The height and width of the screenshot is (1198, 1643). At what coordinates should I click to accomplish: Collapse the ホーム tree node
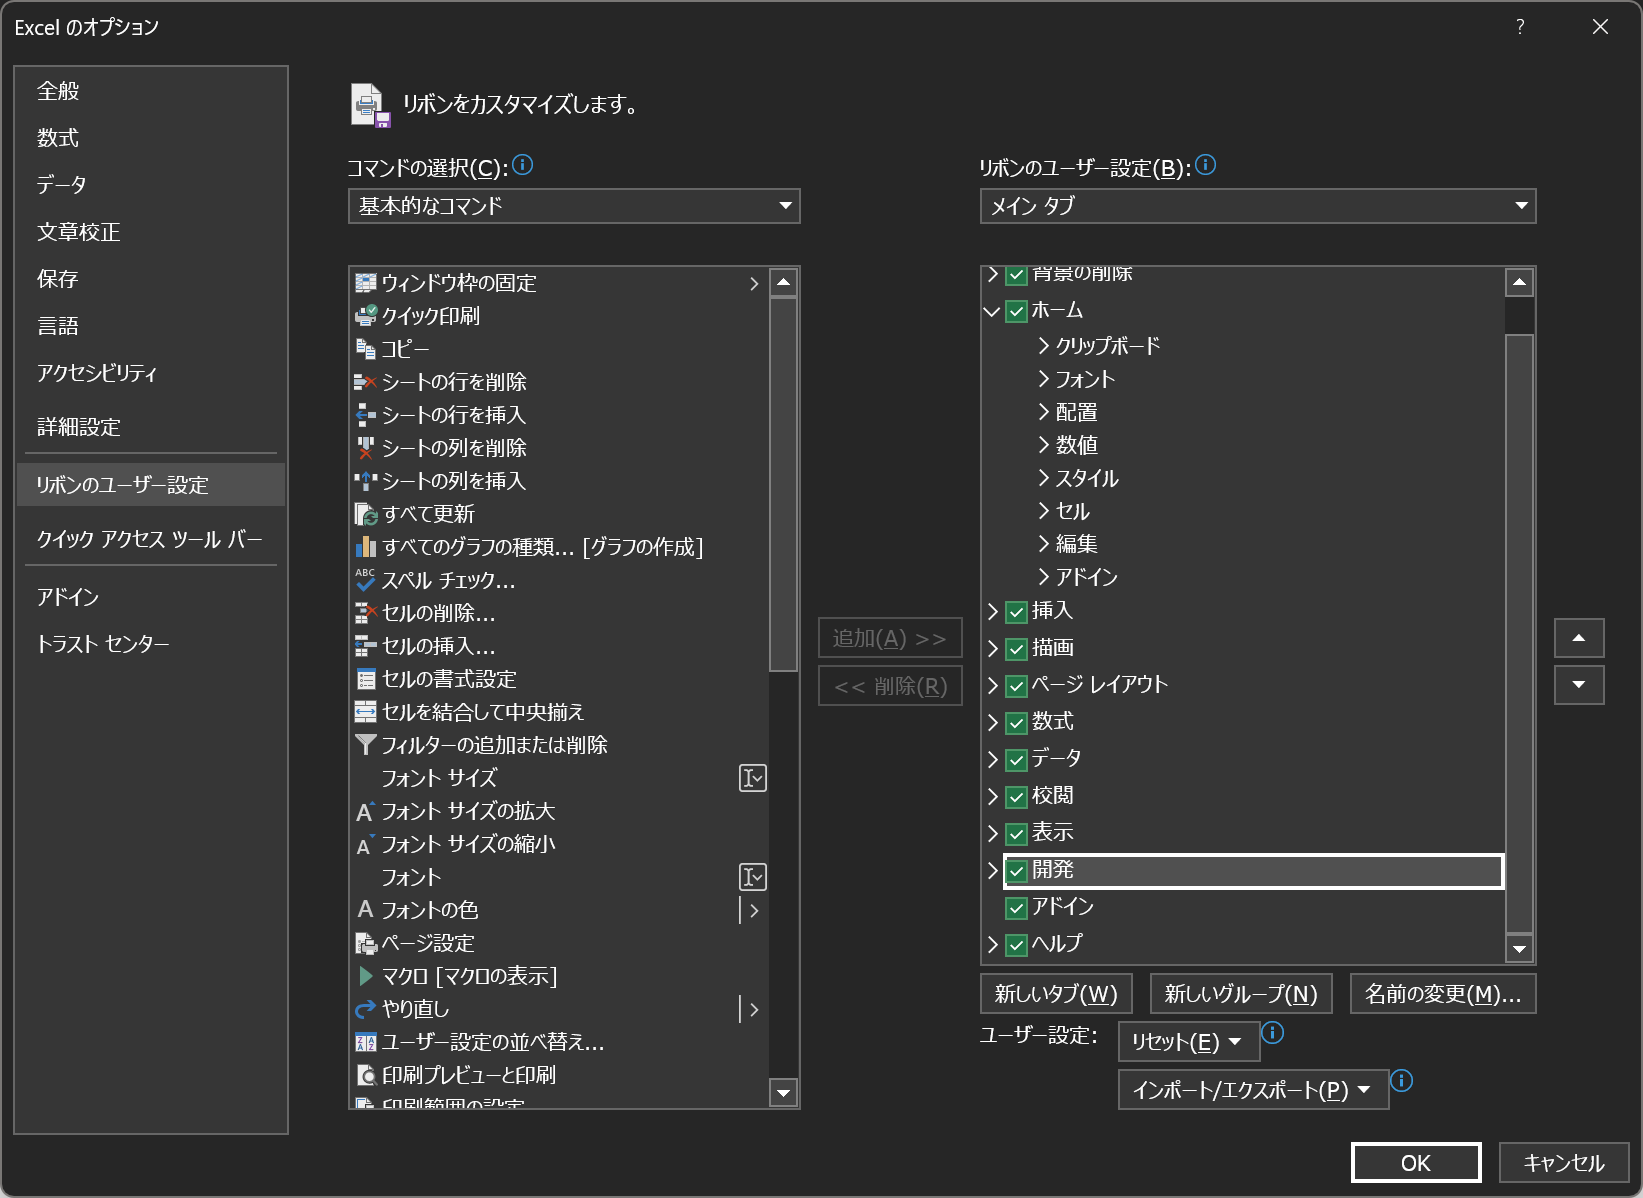[x=992, y=311]
